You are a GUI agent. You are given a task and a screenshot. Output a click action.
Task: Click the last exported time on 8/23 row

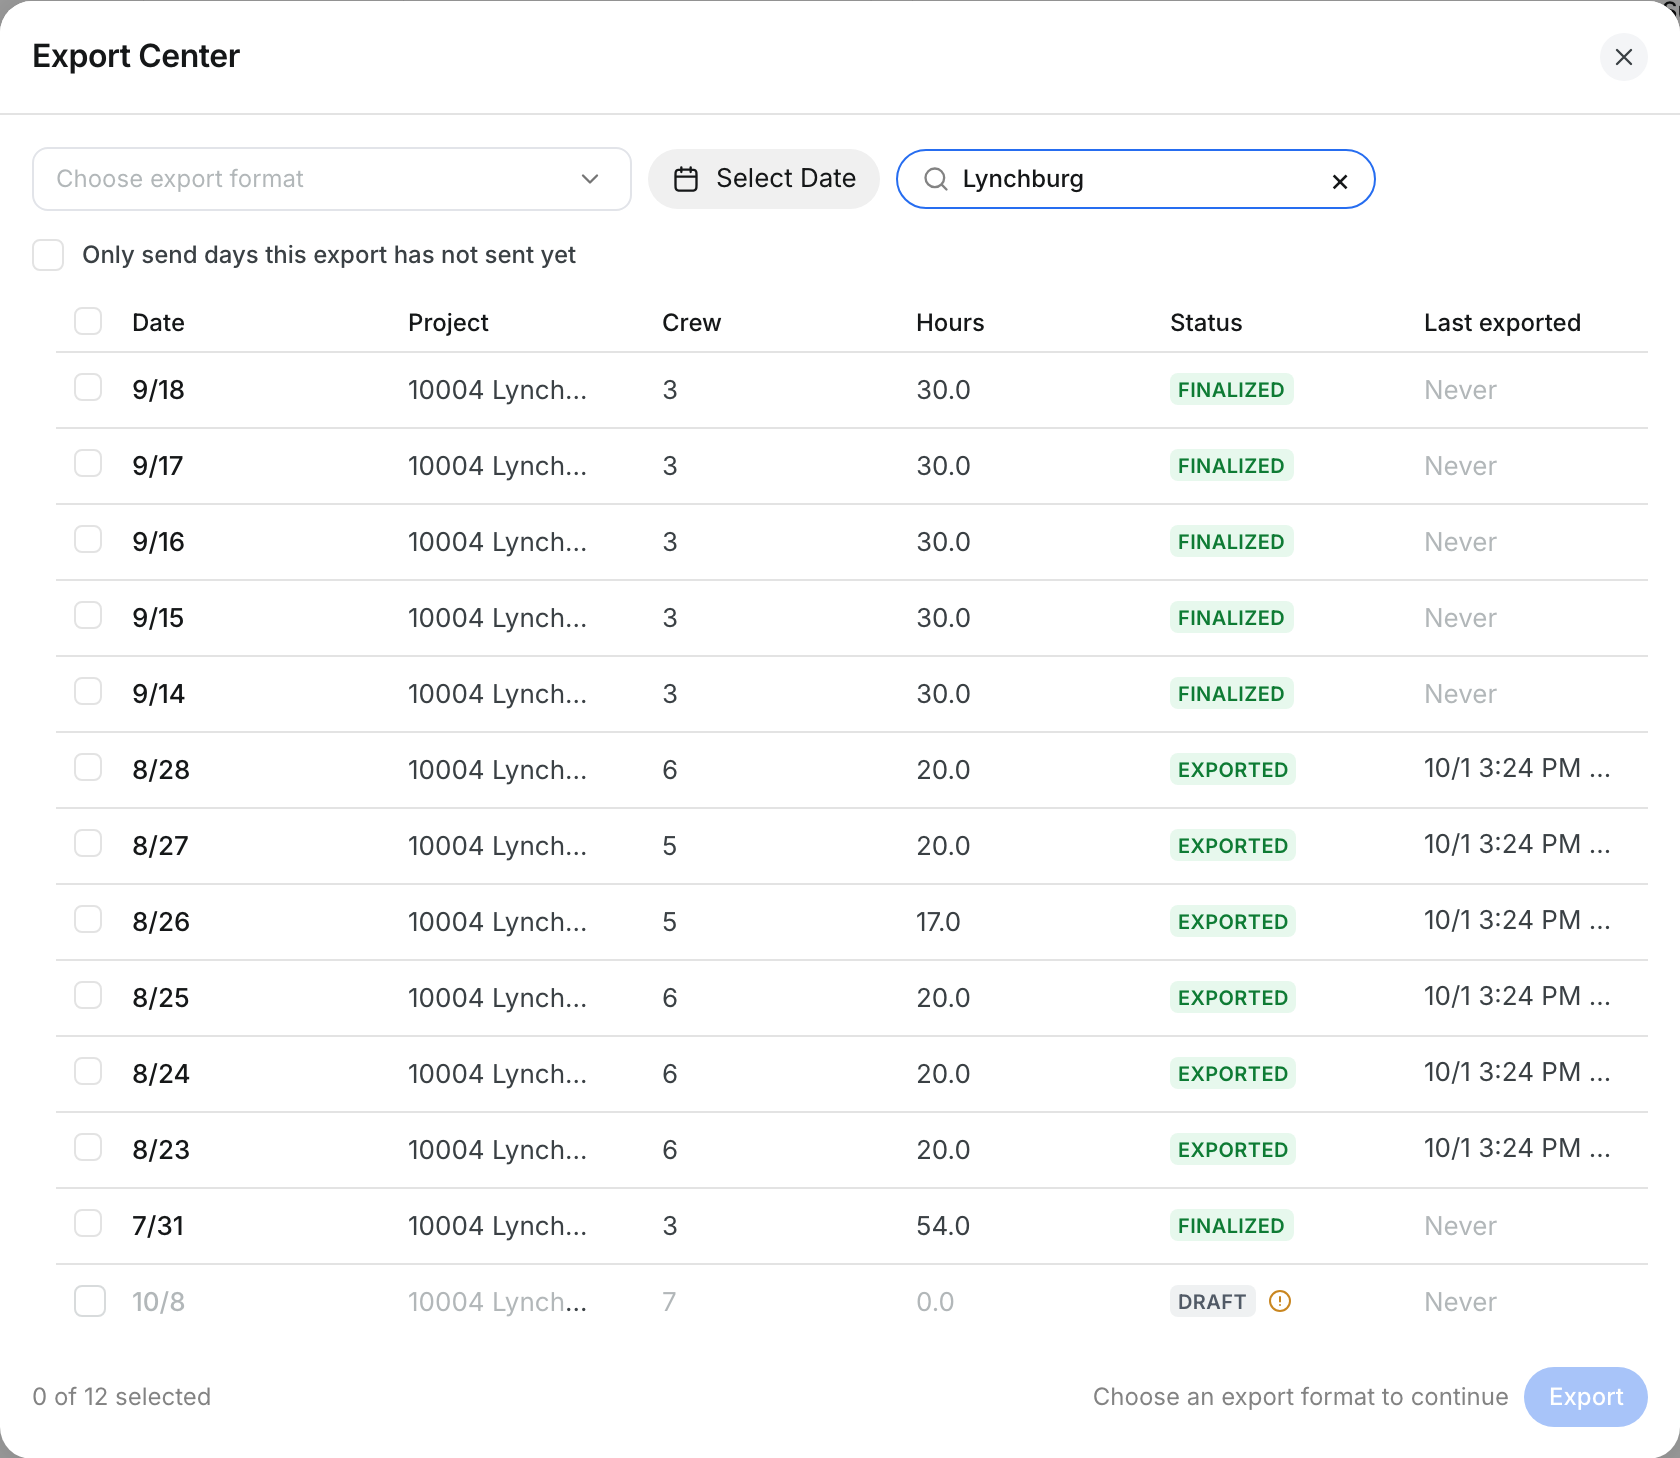(x=1517, y=1148)
